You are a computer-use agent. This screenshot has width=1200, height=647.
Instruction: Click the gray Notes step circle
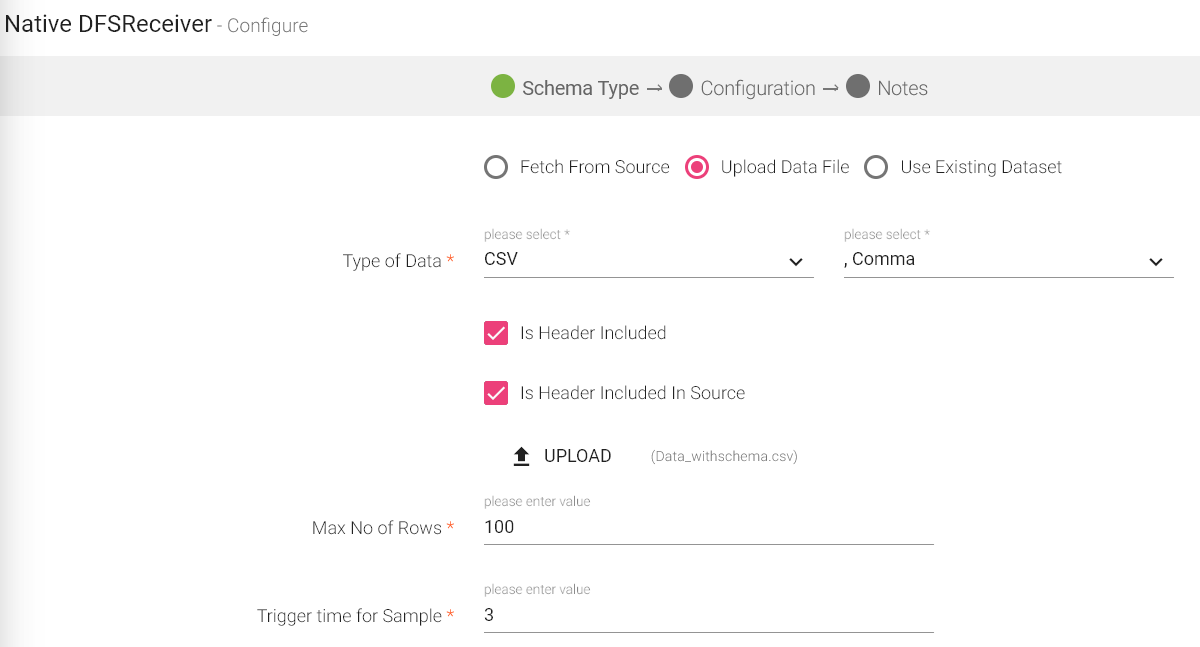[x=858, y=87]
